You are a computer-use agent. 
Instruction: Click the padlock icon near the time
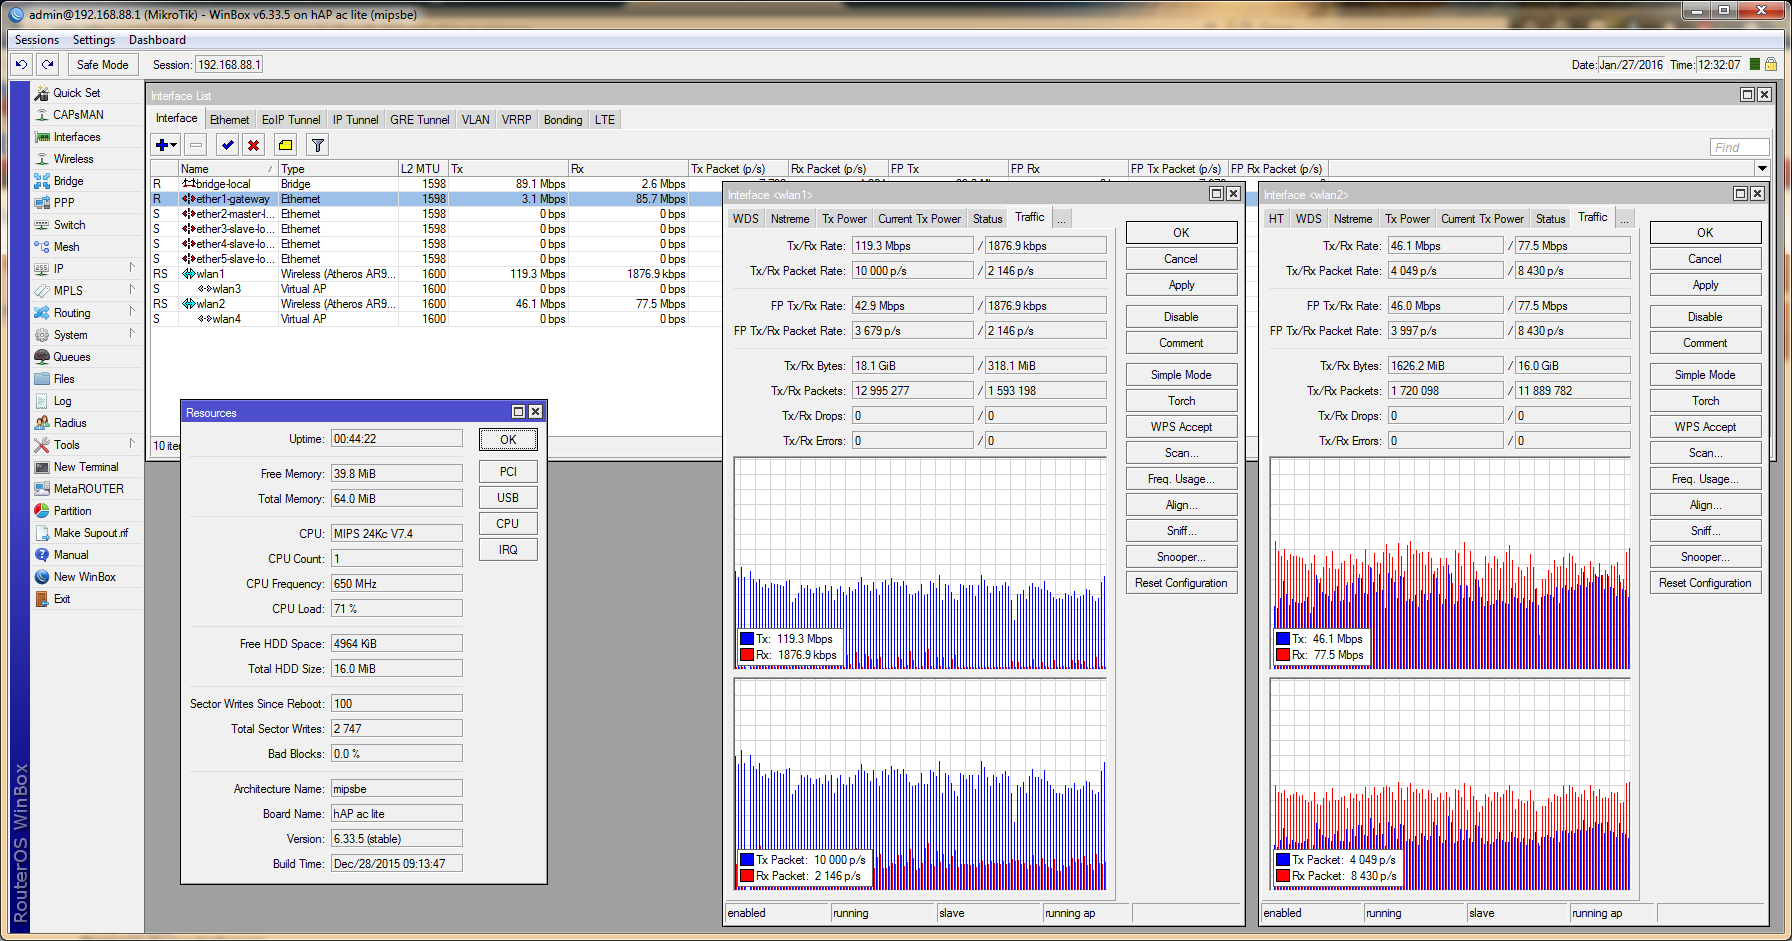[x=1770, y=65]
